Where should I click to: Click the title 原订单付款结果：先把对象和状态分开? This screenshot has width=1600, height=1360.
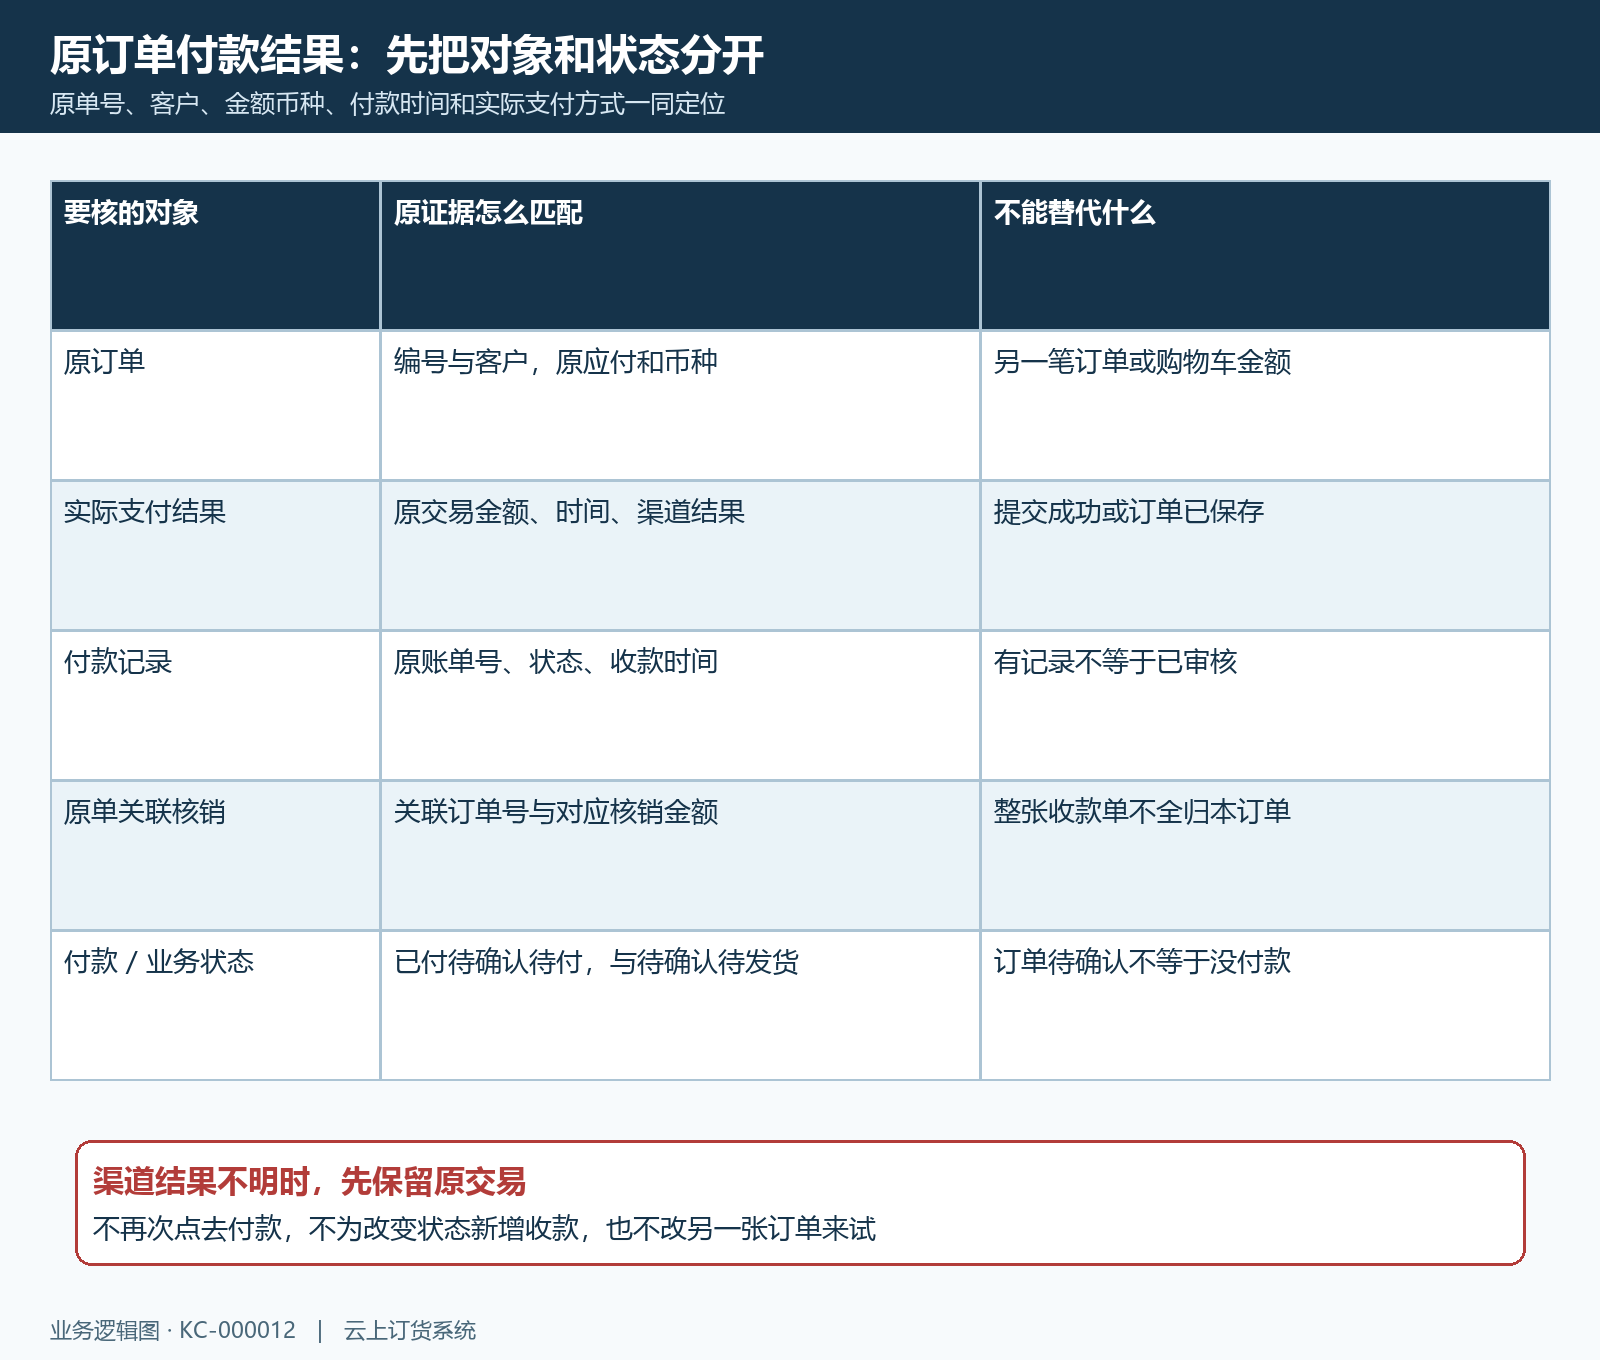pyautogui.click(x=407, y=55)
